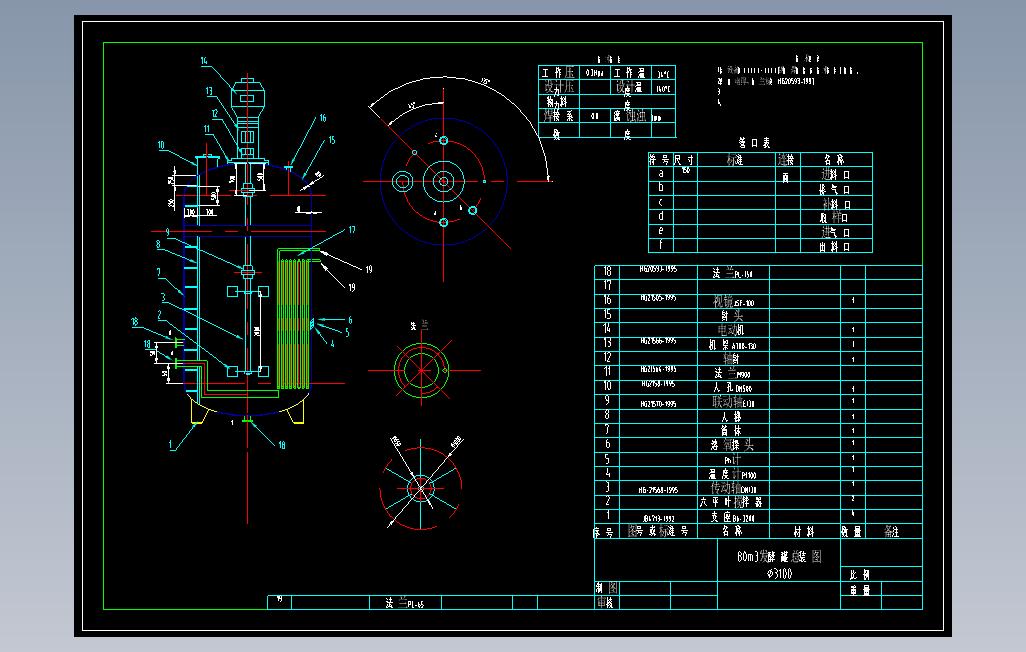Click callout number 16 above the vessel head
This screenshot has width=1026, height=652.
click(323, 118)
